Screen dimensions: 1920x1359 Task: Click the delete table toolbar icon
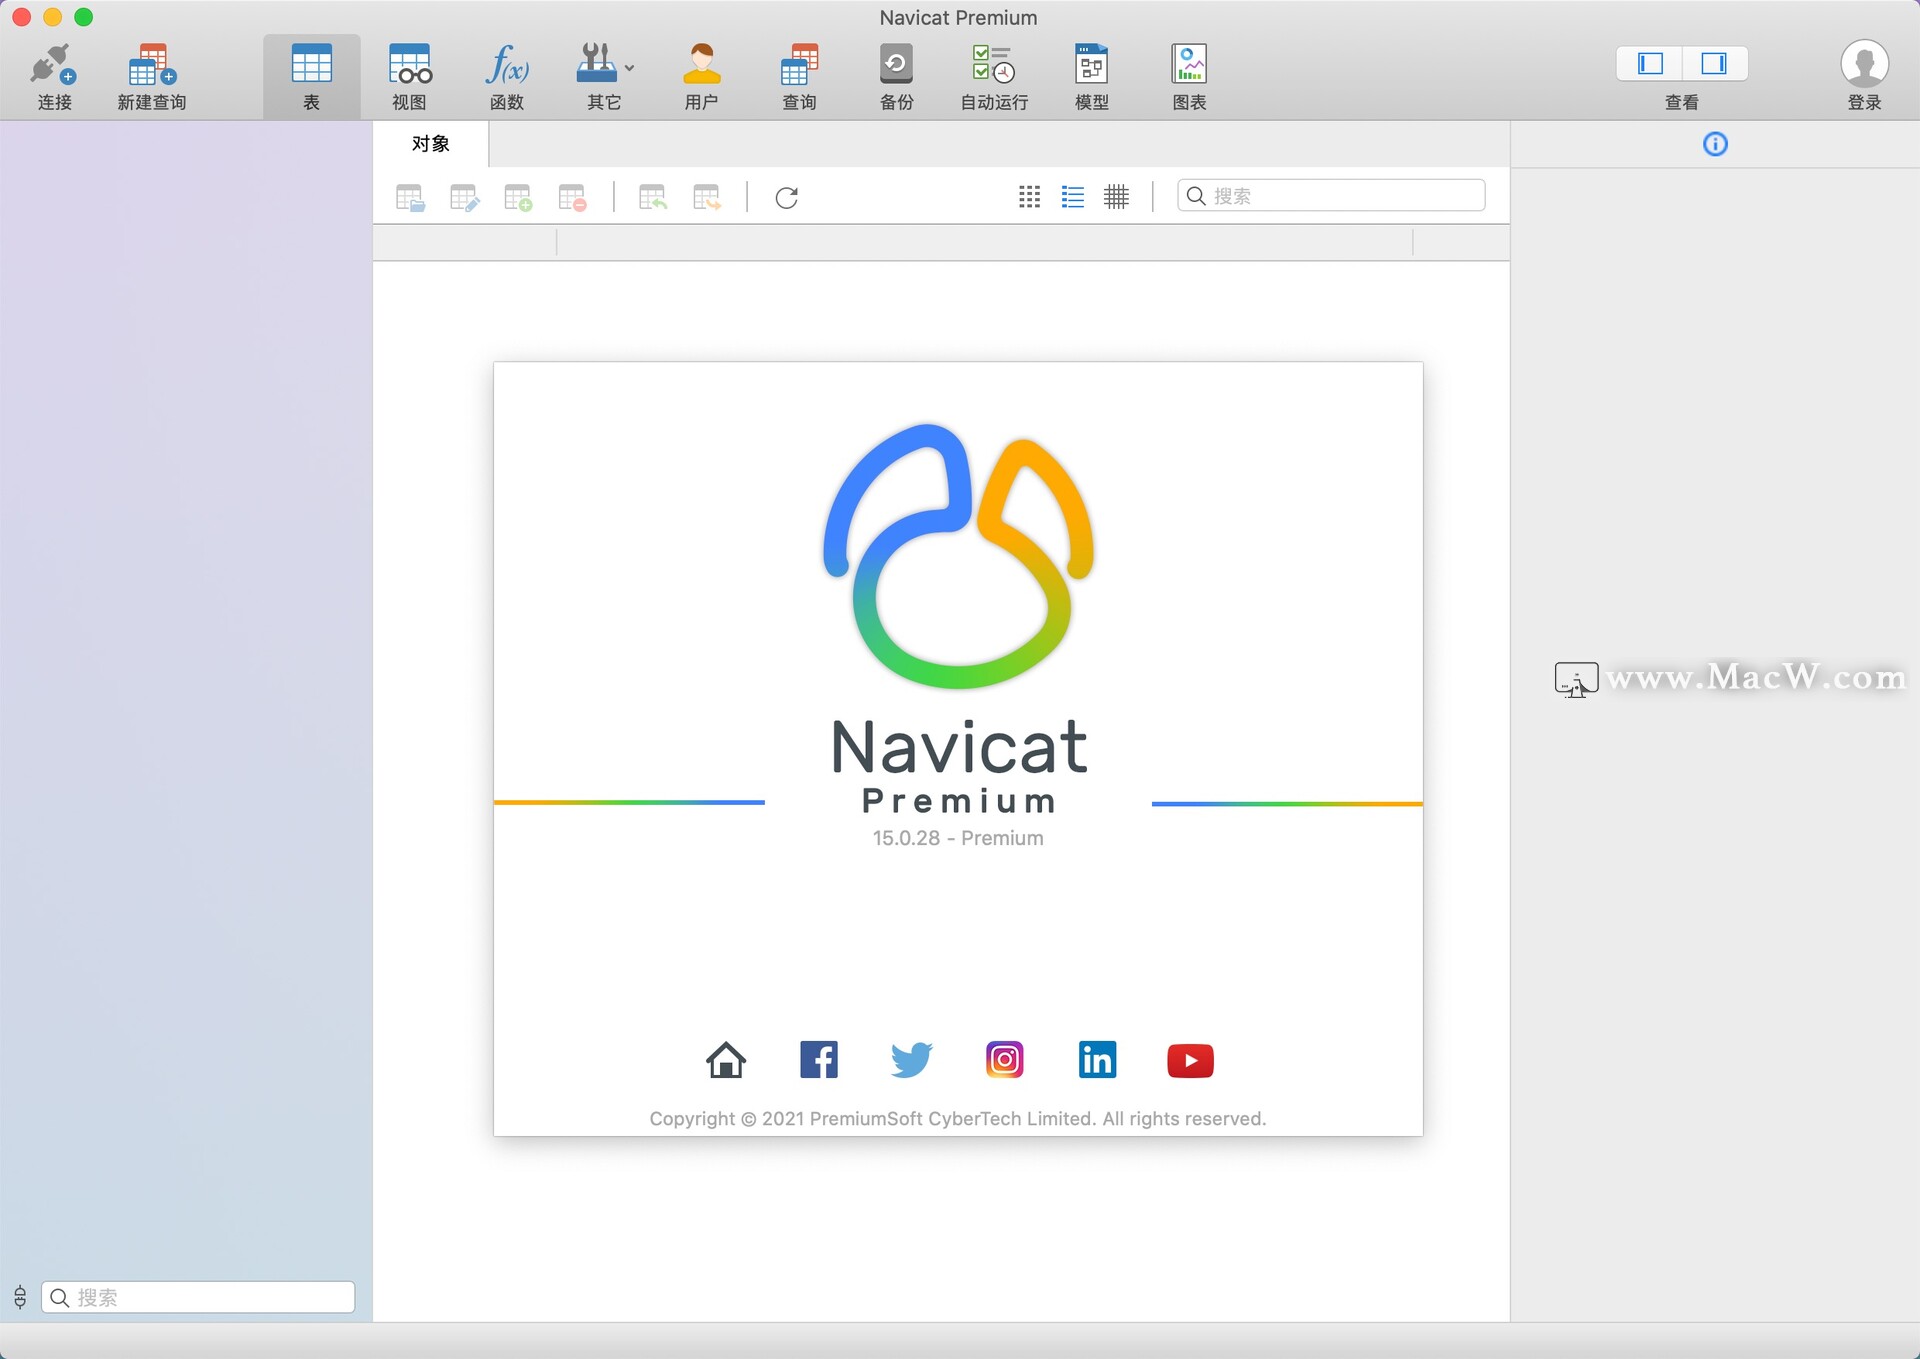point(572,197)
